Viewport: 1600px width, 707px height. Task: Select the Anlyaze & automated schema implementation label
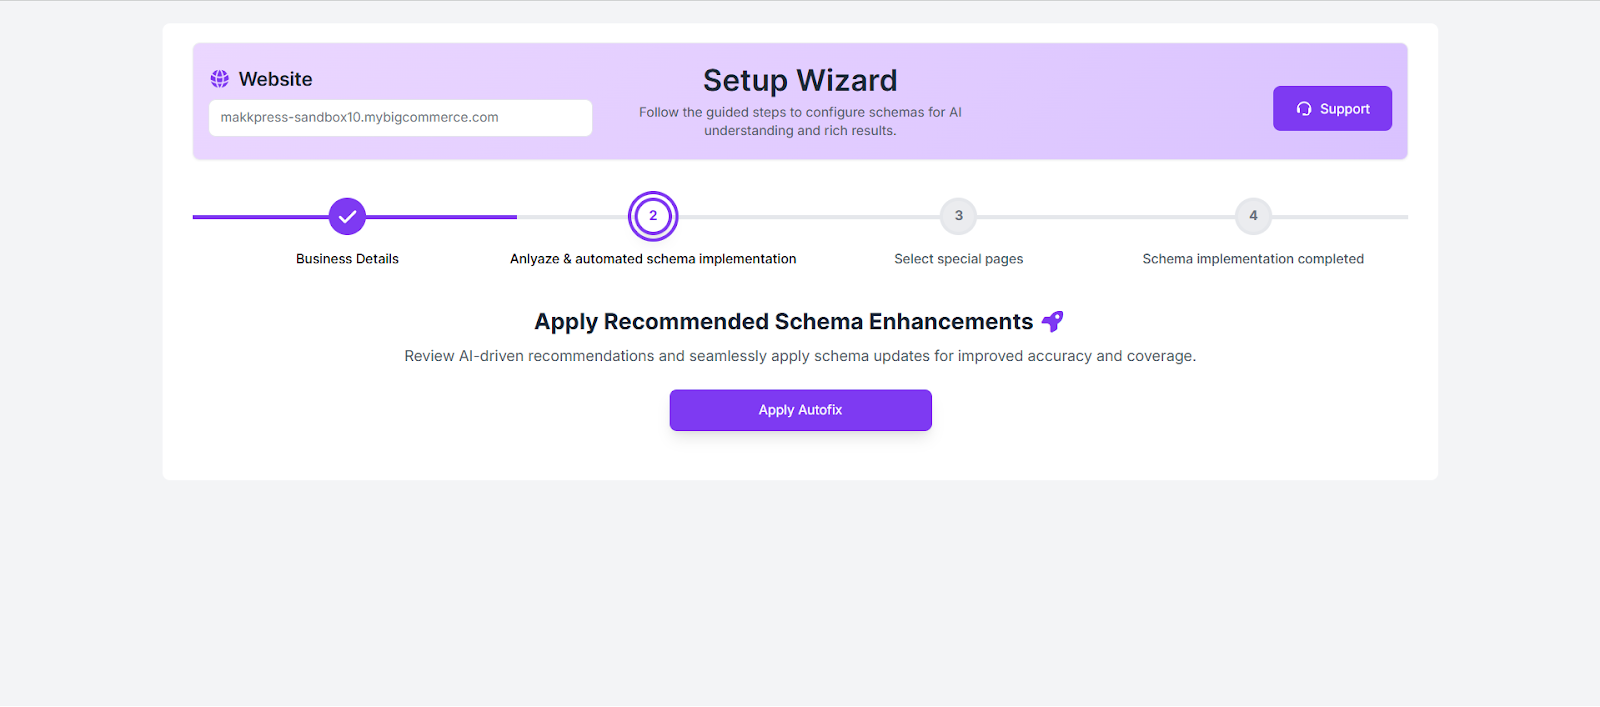click(653, 259)
